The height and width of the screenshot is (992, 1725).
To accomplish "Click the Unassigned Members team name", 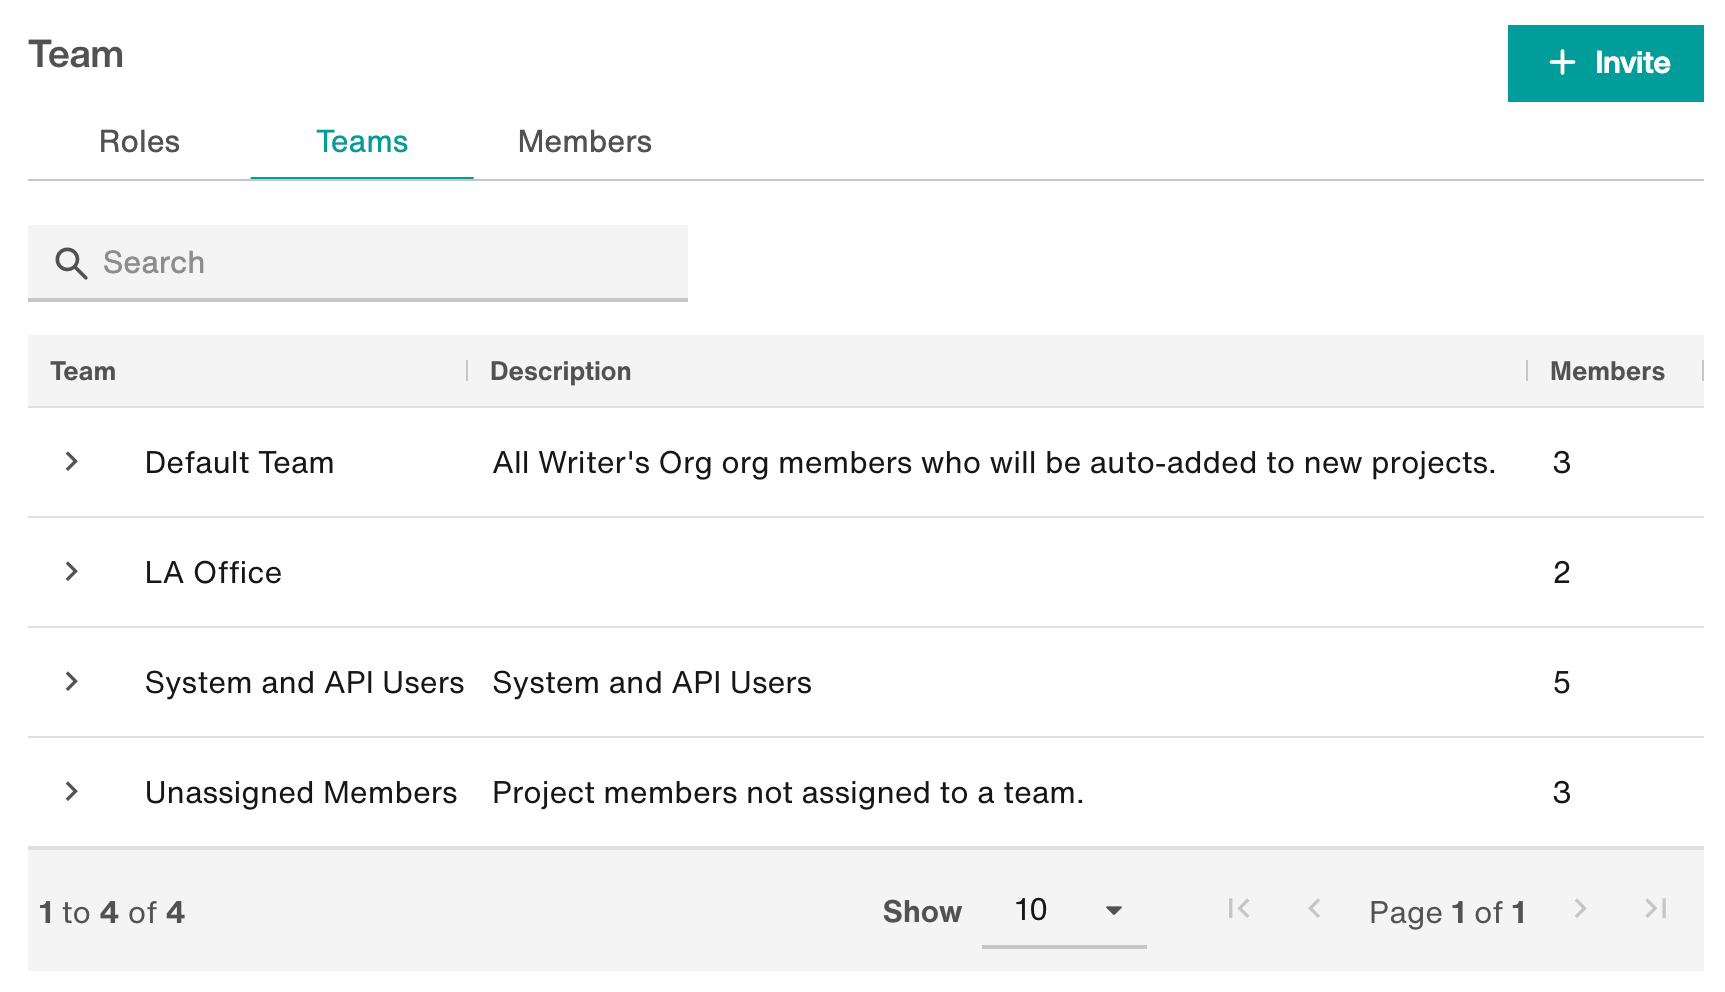I will [301, 793].
